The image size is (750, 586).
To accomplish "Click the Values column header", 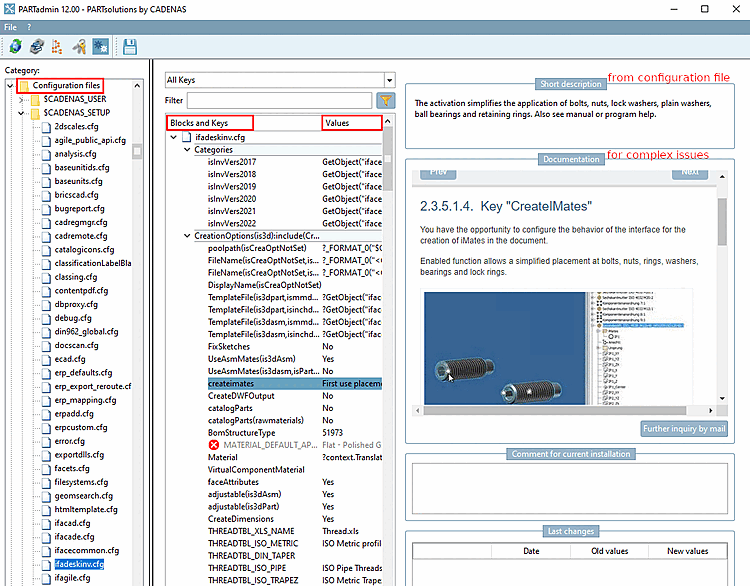I will click(x=352, y=123).
